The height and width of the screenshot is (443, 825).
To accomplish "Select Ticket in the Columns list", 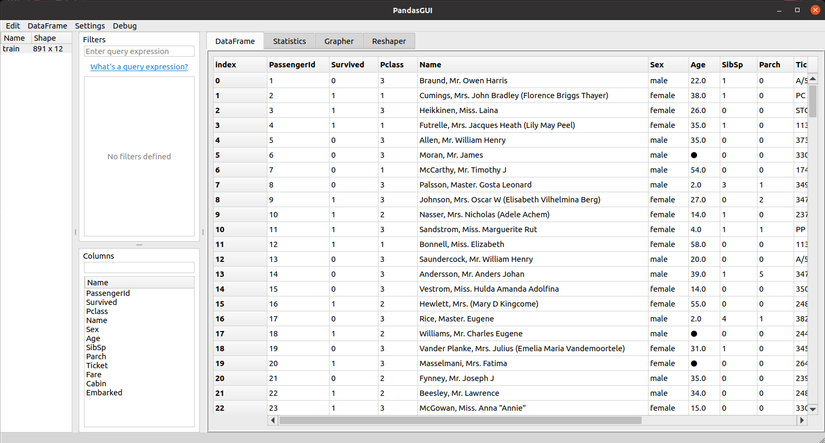I will [97, 365].
